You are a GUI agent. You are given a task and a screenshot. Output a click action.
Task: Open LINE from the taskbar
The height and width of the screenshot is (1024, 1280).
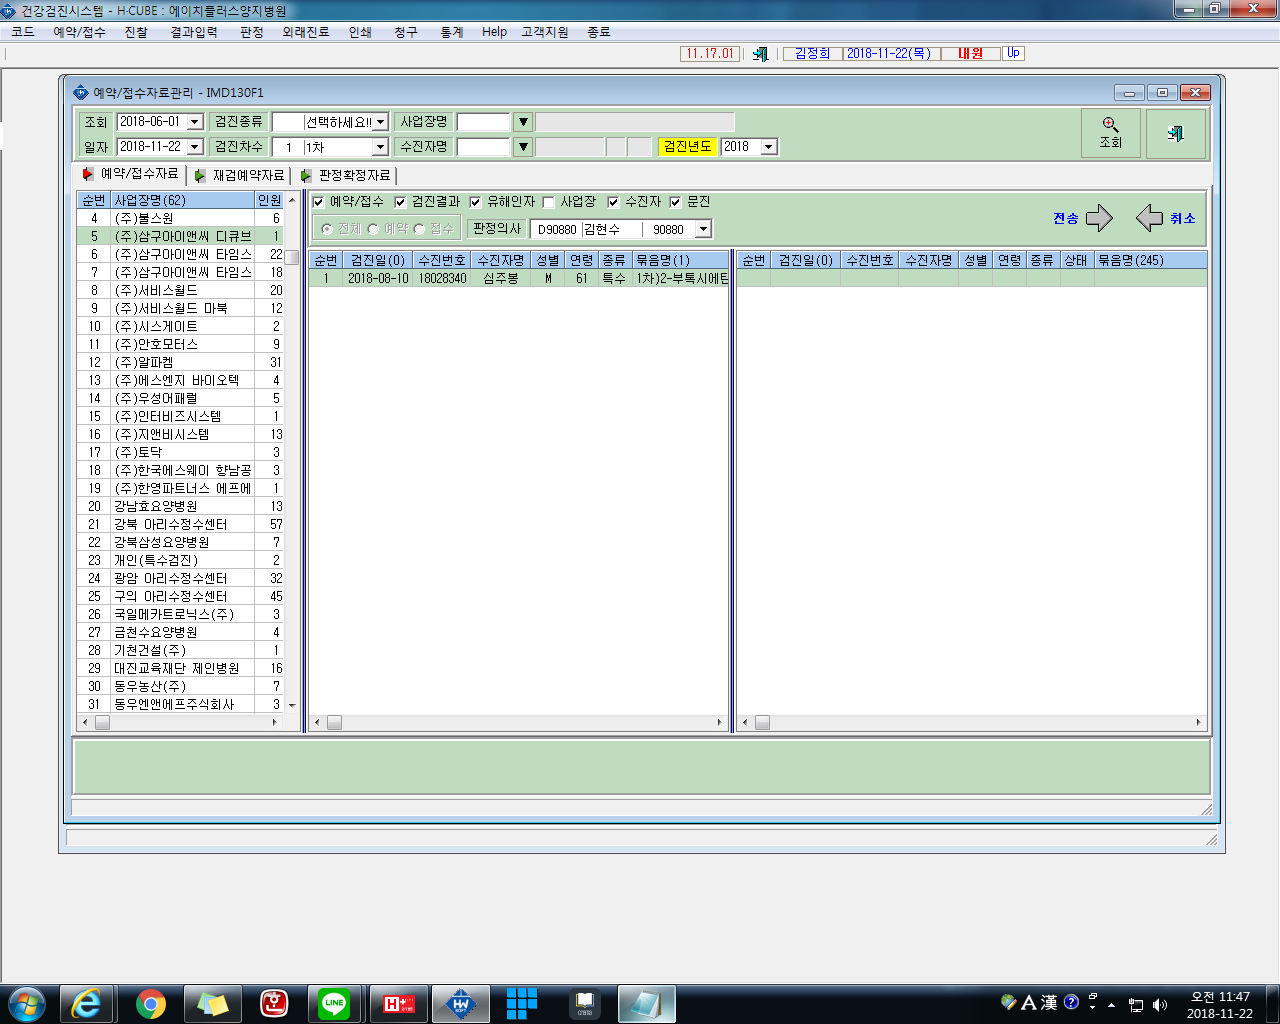coord(334,1003)
